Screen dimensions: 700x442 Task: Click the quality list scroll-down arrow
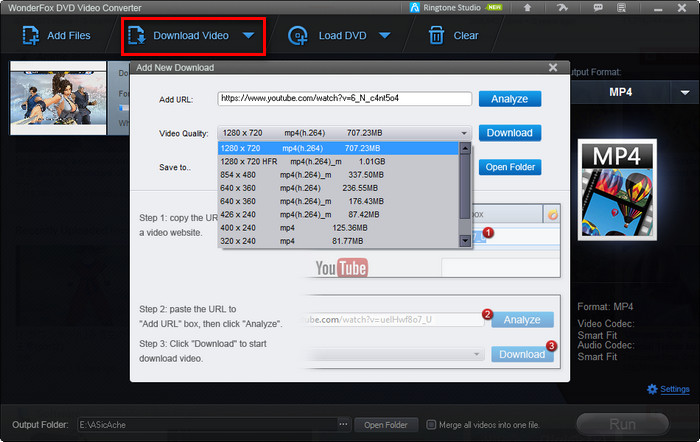tap(465, 241)
